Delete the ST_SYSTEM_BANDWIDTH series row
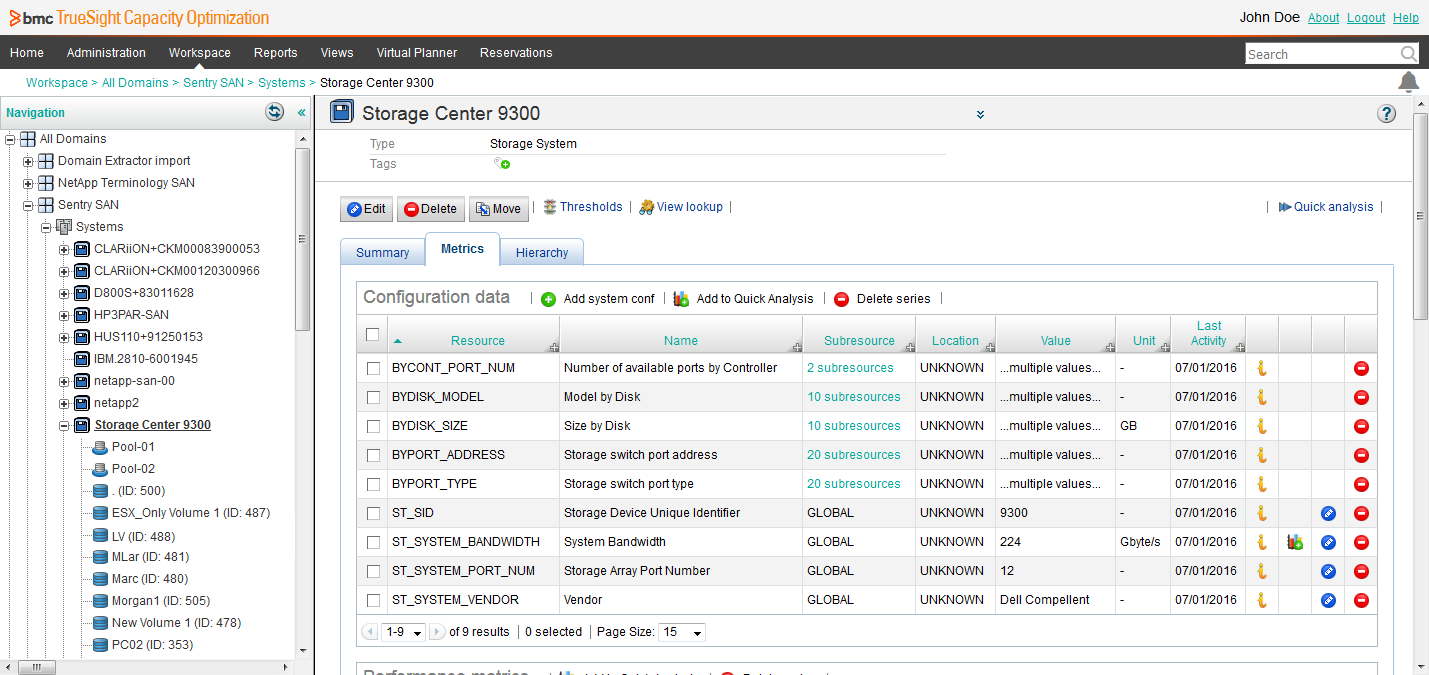1429x675 pixels. coord(1360,542)
